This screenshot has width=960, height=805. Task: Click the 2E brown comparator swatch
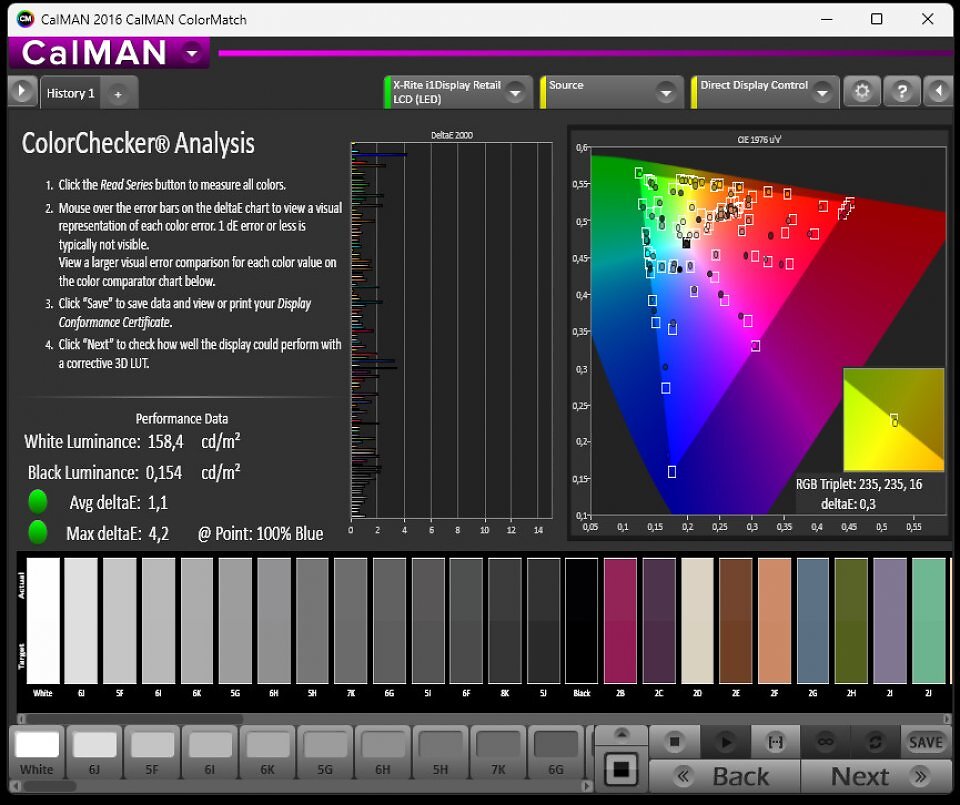(x=736, y=620)
